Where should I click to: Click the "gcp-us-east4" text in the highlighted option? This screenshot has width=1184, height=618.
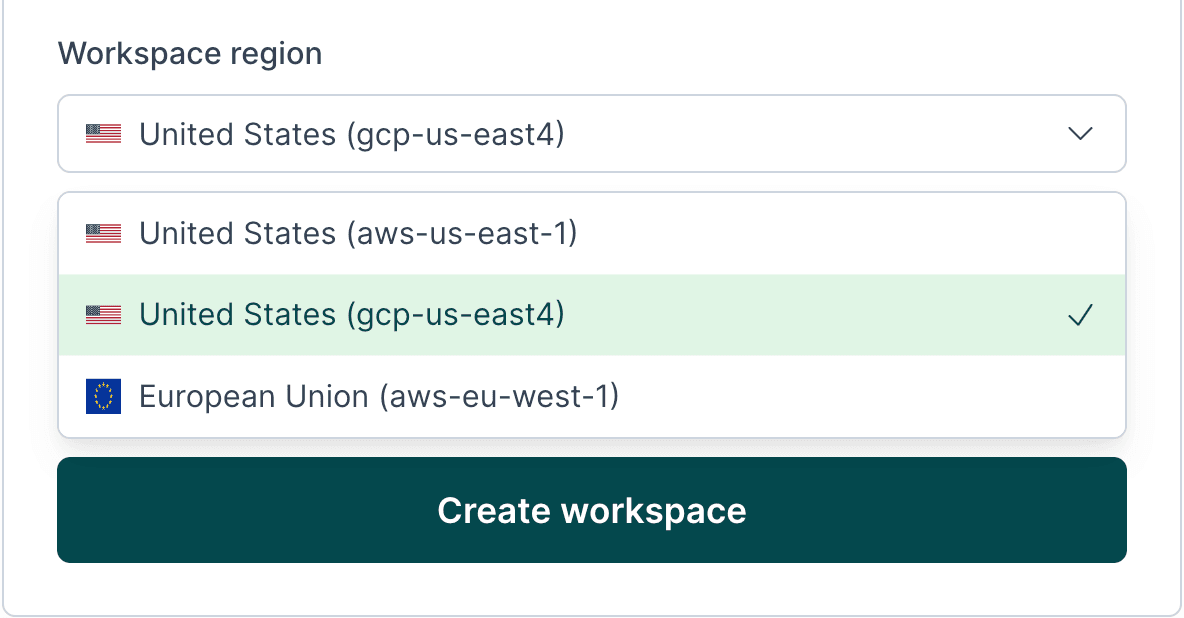click(x=455, y=315)
